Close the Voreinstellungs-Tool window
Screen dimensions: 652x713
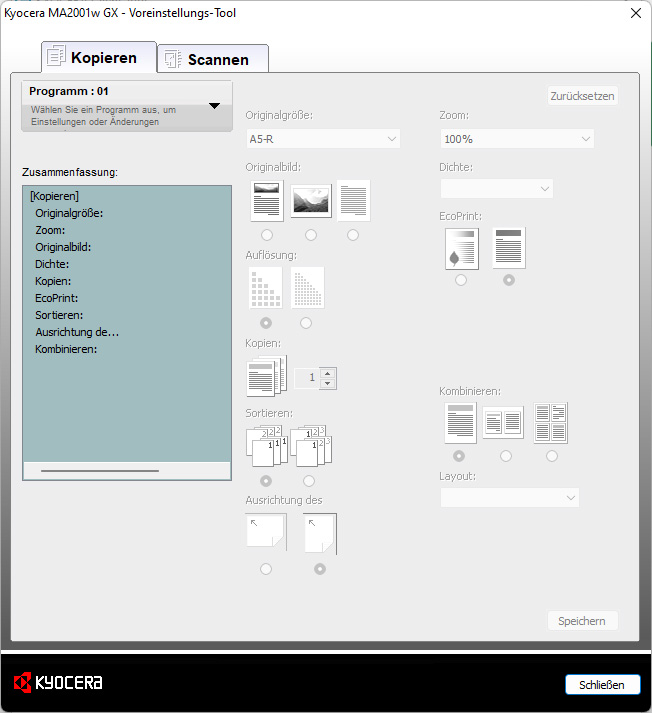(636, 13)
